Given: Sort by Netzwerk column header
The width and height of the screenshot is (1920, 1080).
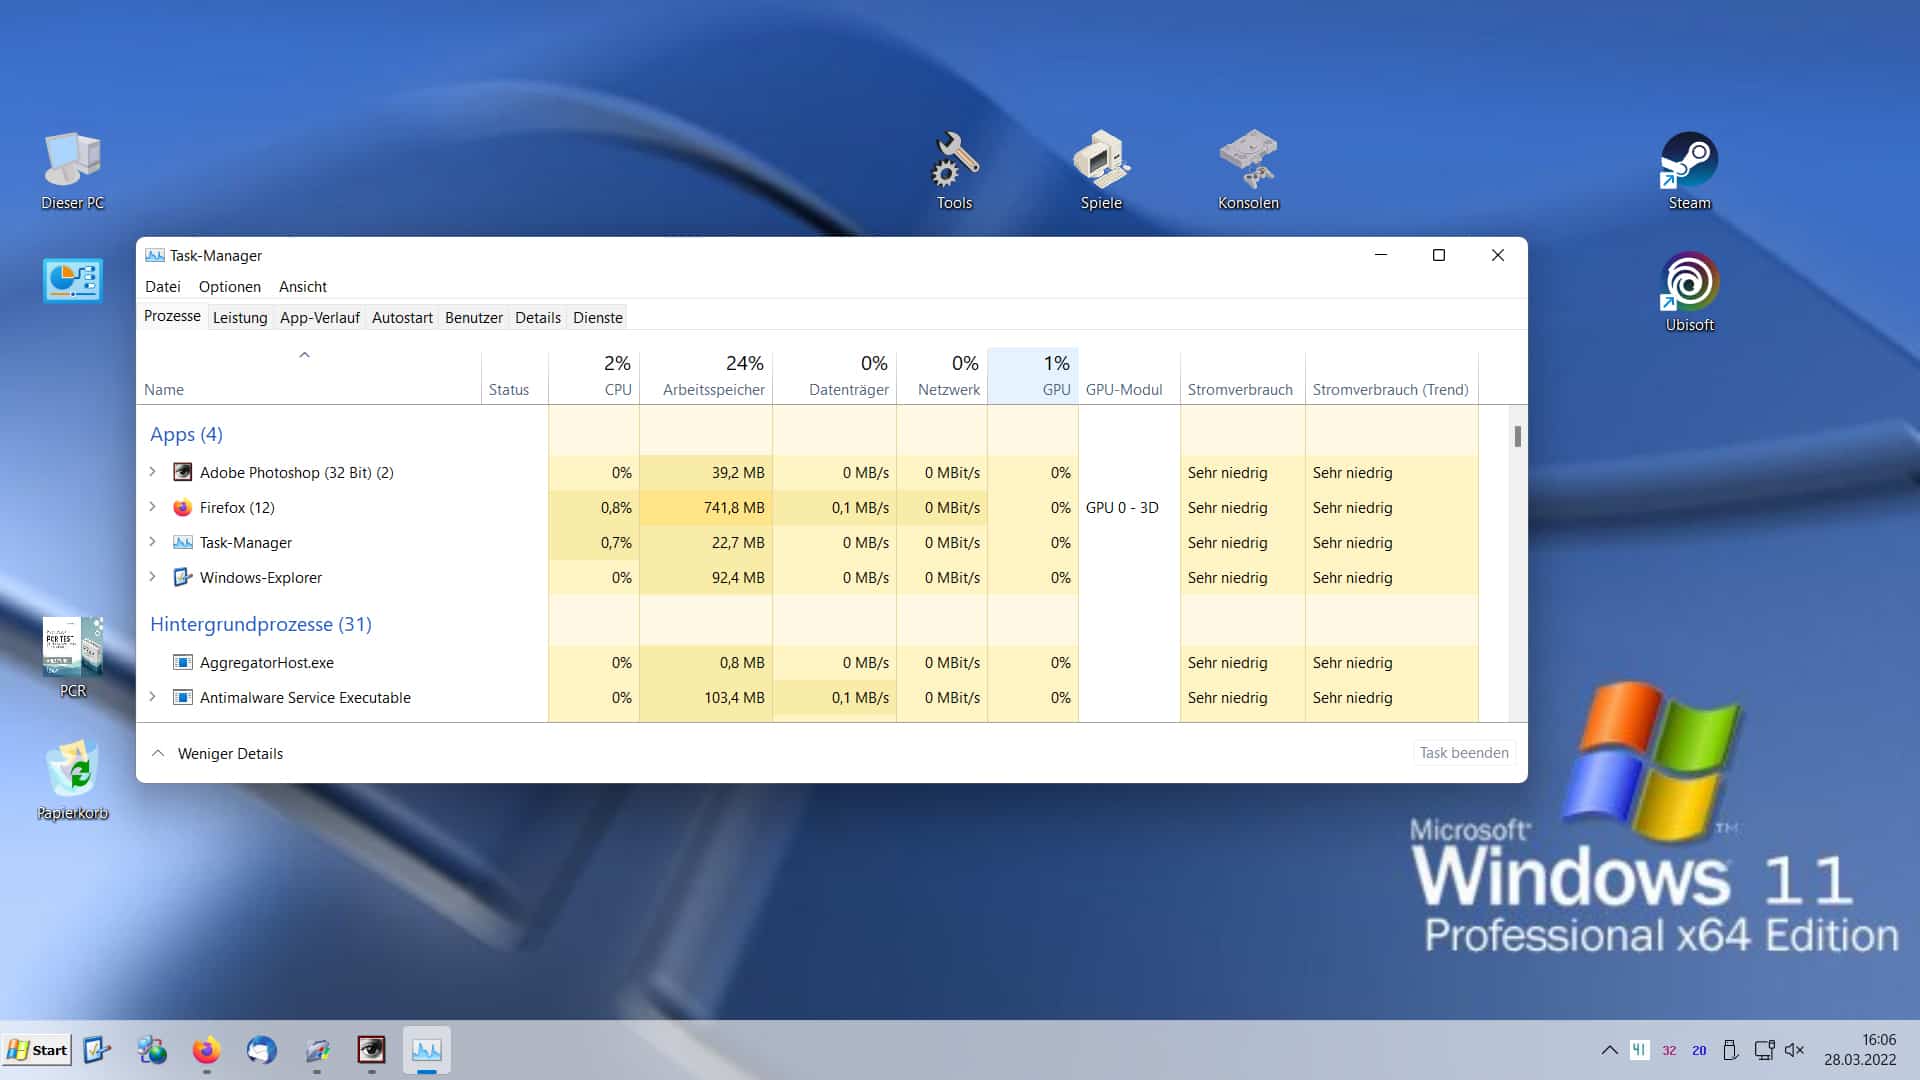Looking at the screenshot, I should [942, 377].
